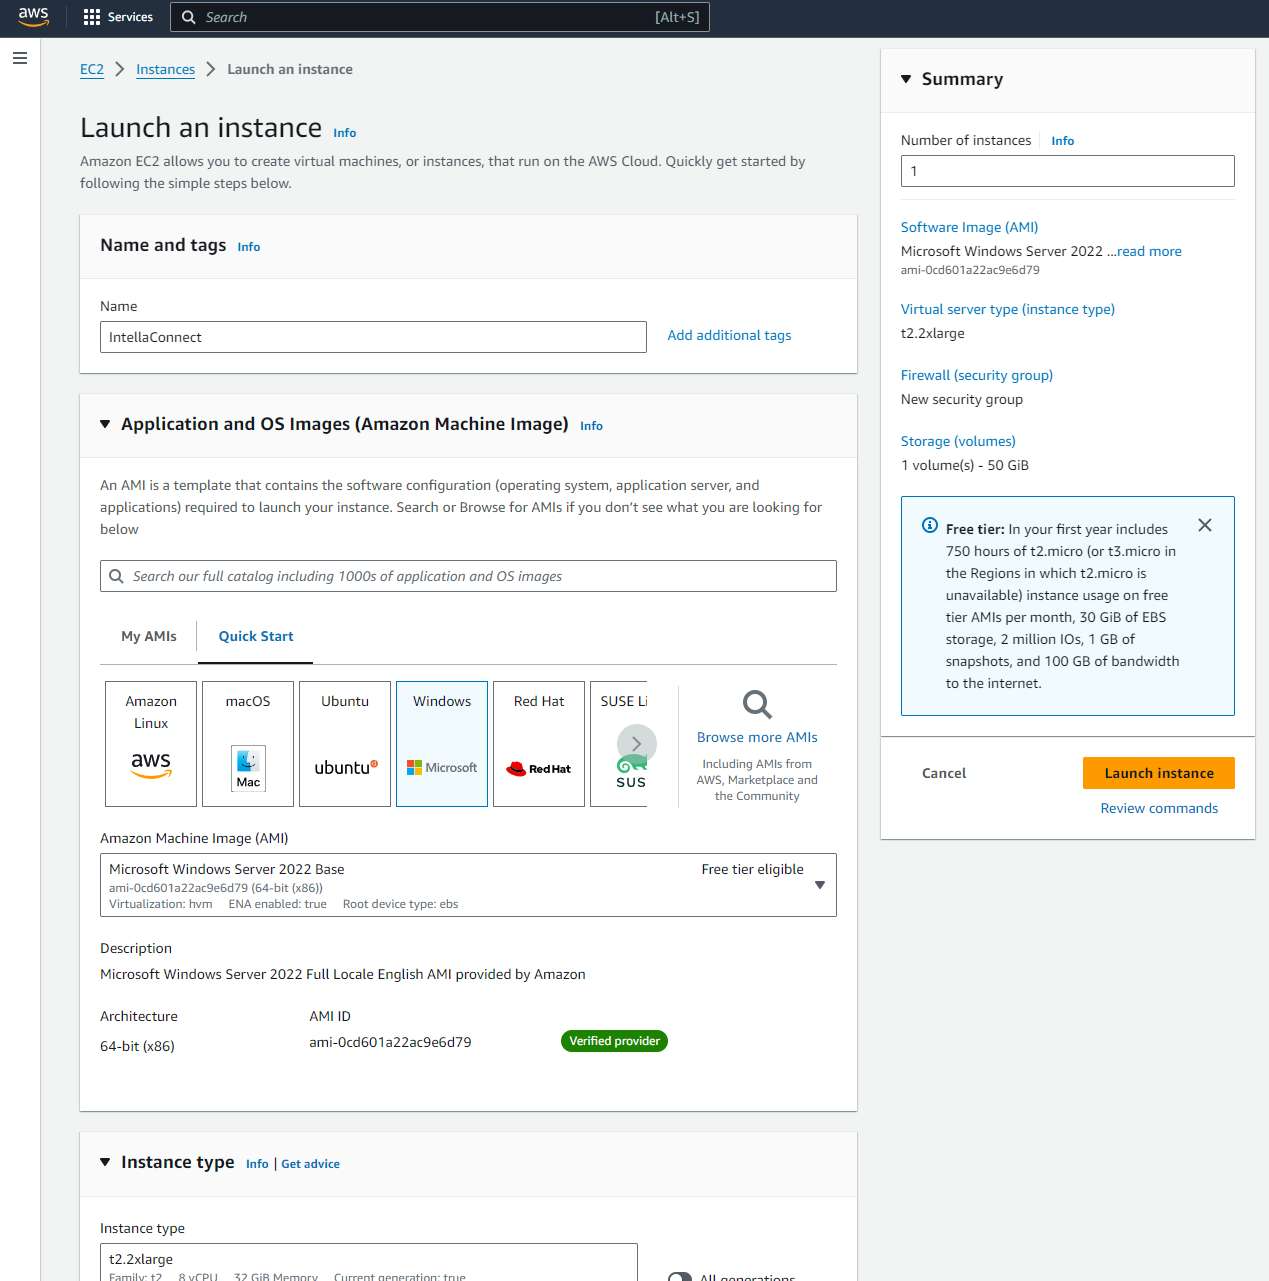Select the Ubuntu AMI tile

[x=345, y=744]
